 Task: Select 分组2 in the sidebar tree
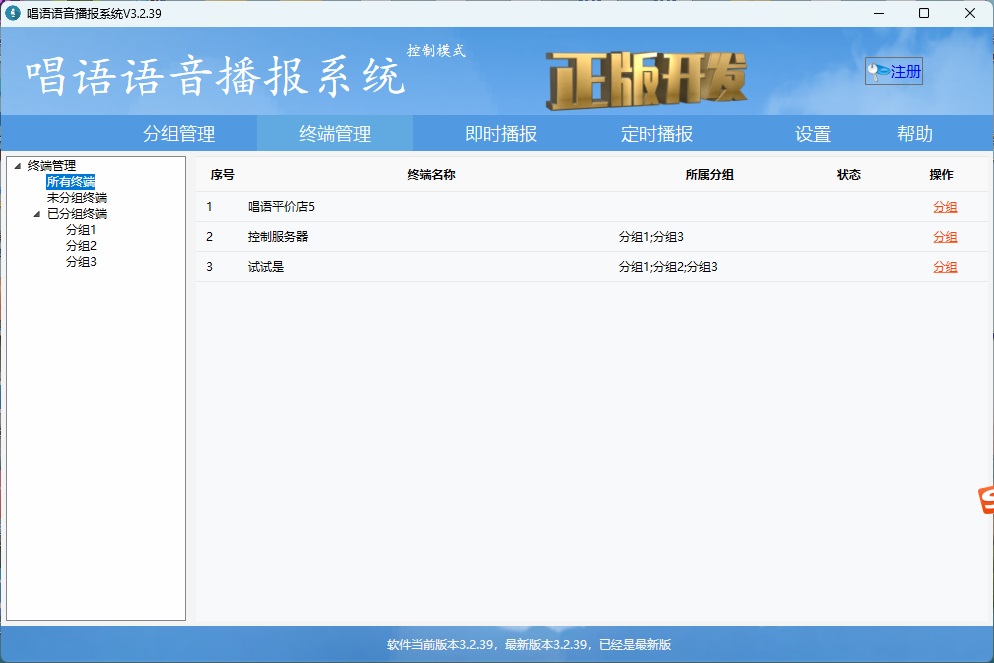[x=82, y=245]
